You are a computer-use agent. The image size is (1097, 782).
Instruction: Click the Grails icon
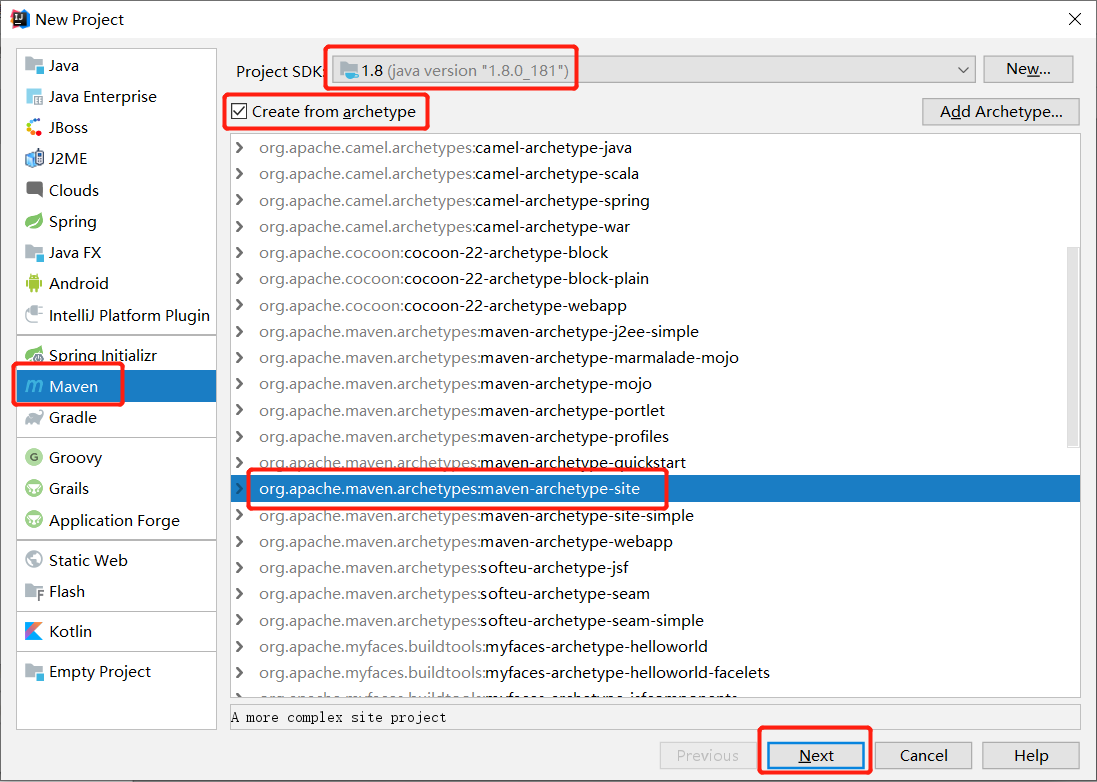point(34,488)
